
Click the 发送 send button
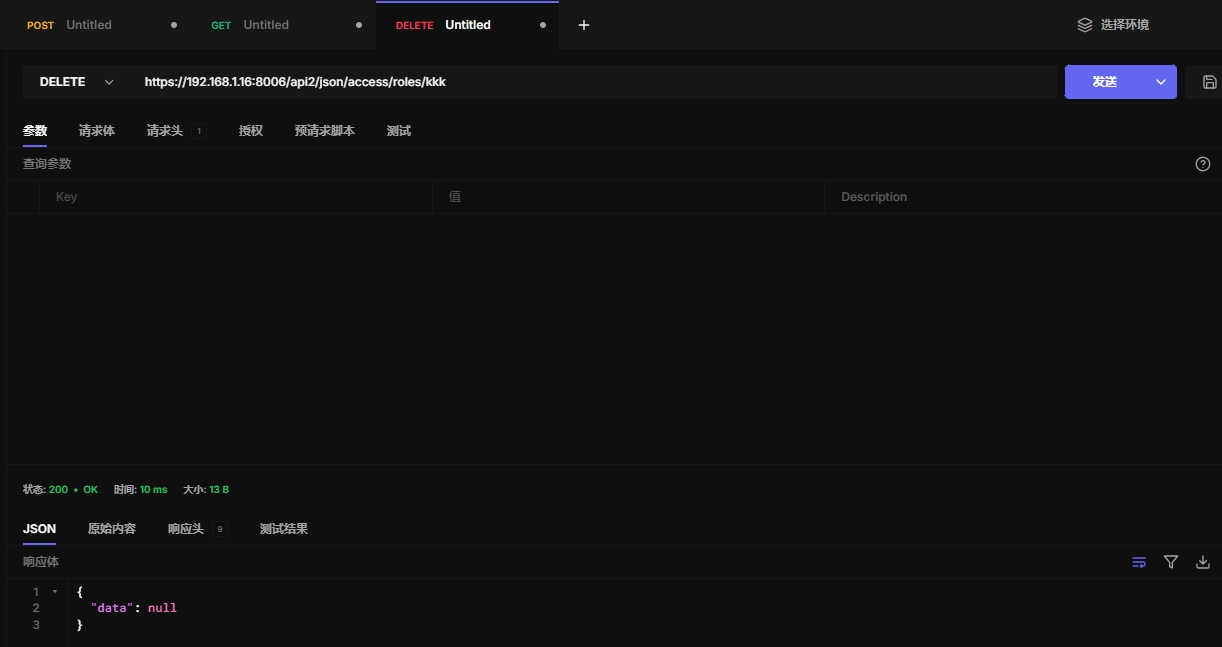point(1105,82)
